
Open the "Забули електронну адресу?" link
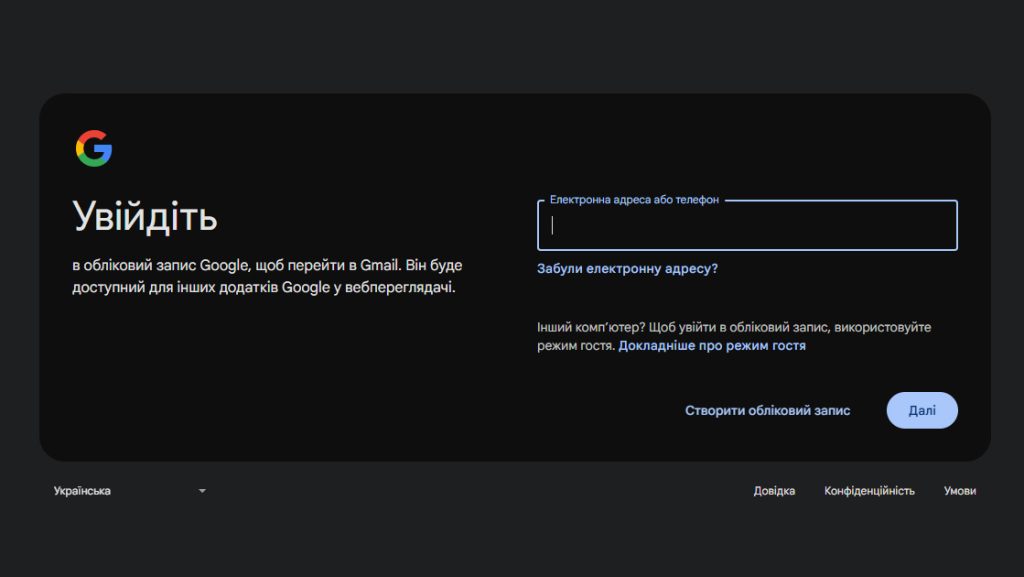pos(627,268)
